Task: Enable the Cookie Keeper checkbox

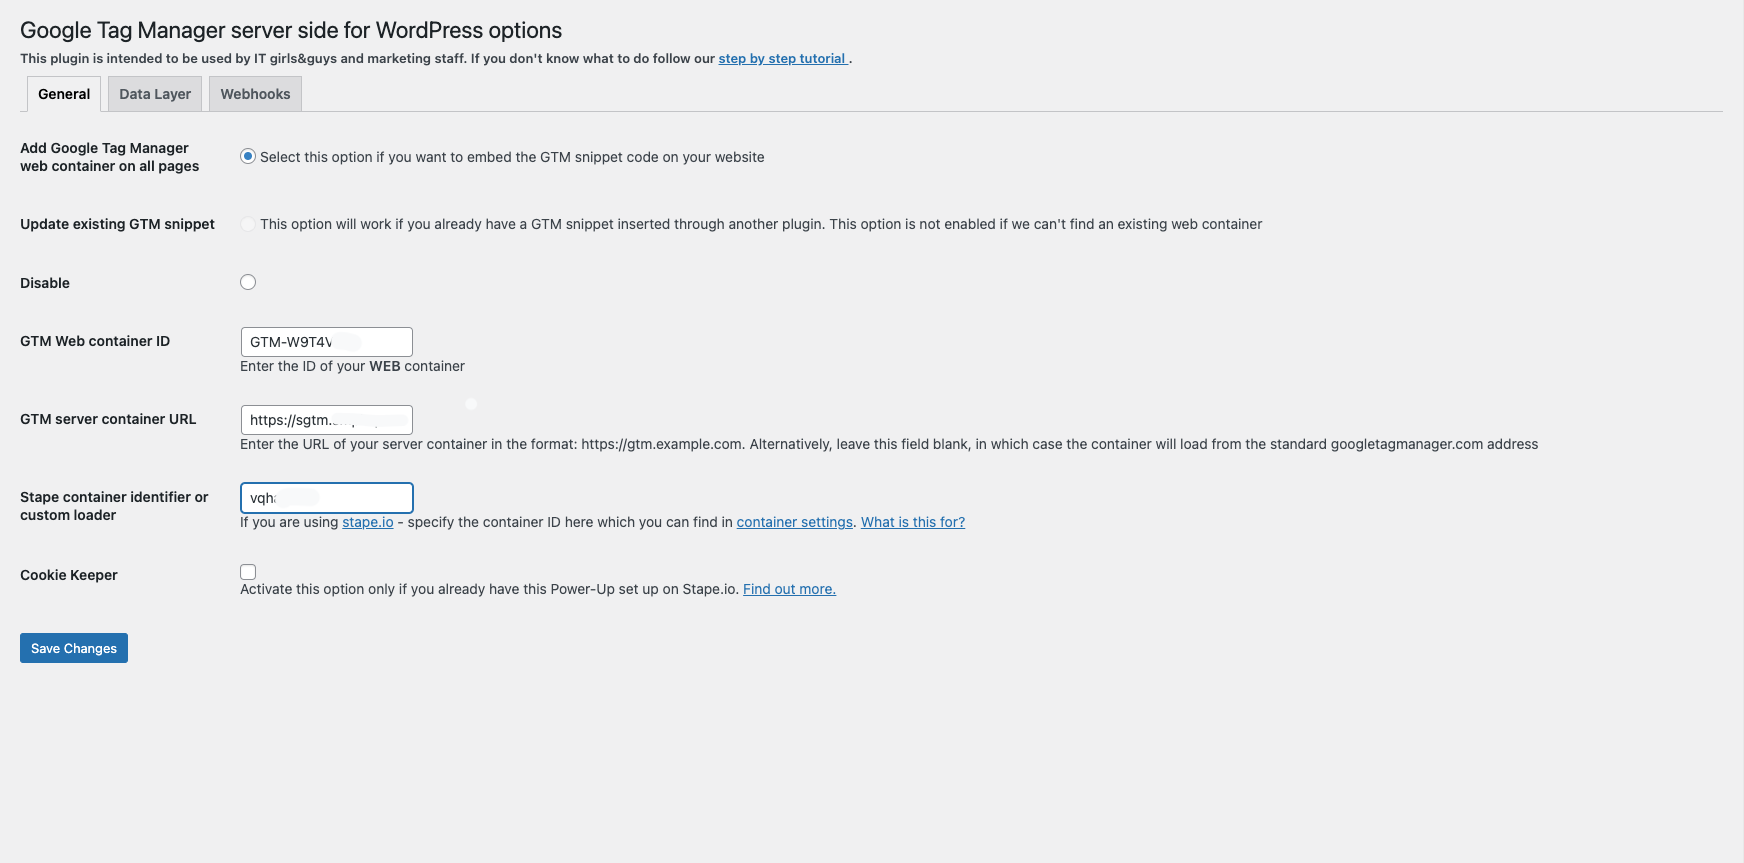Action: [x=247, y=571]
